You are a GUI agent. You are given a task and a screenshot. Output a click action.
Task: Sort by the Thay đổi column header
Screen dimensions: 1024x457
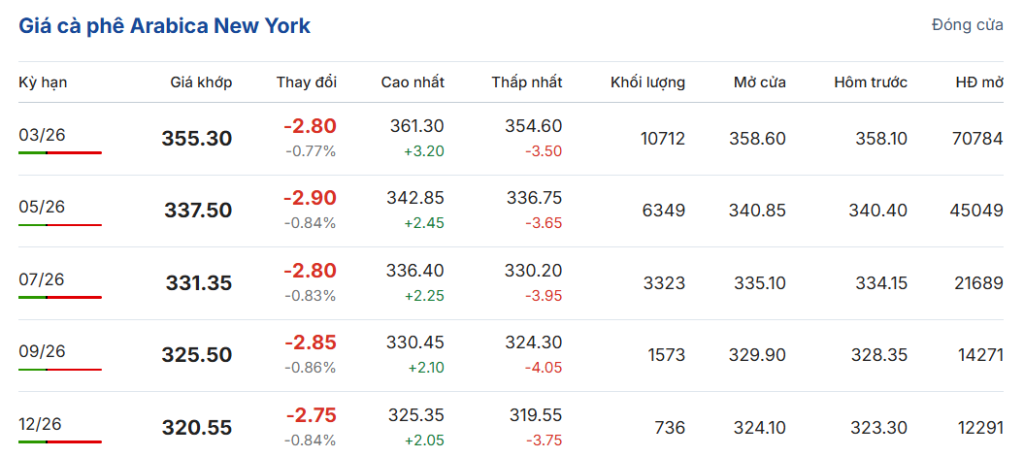coord(306,82)
